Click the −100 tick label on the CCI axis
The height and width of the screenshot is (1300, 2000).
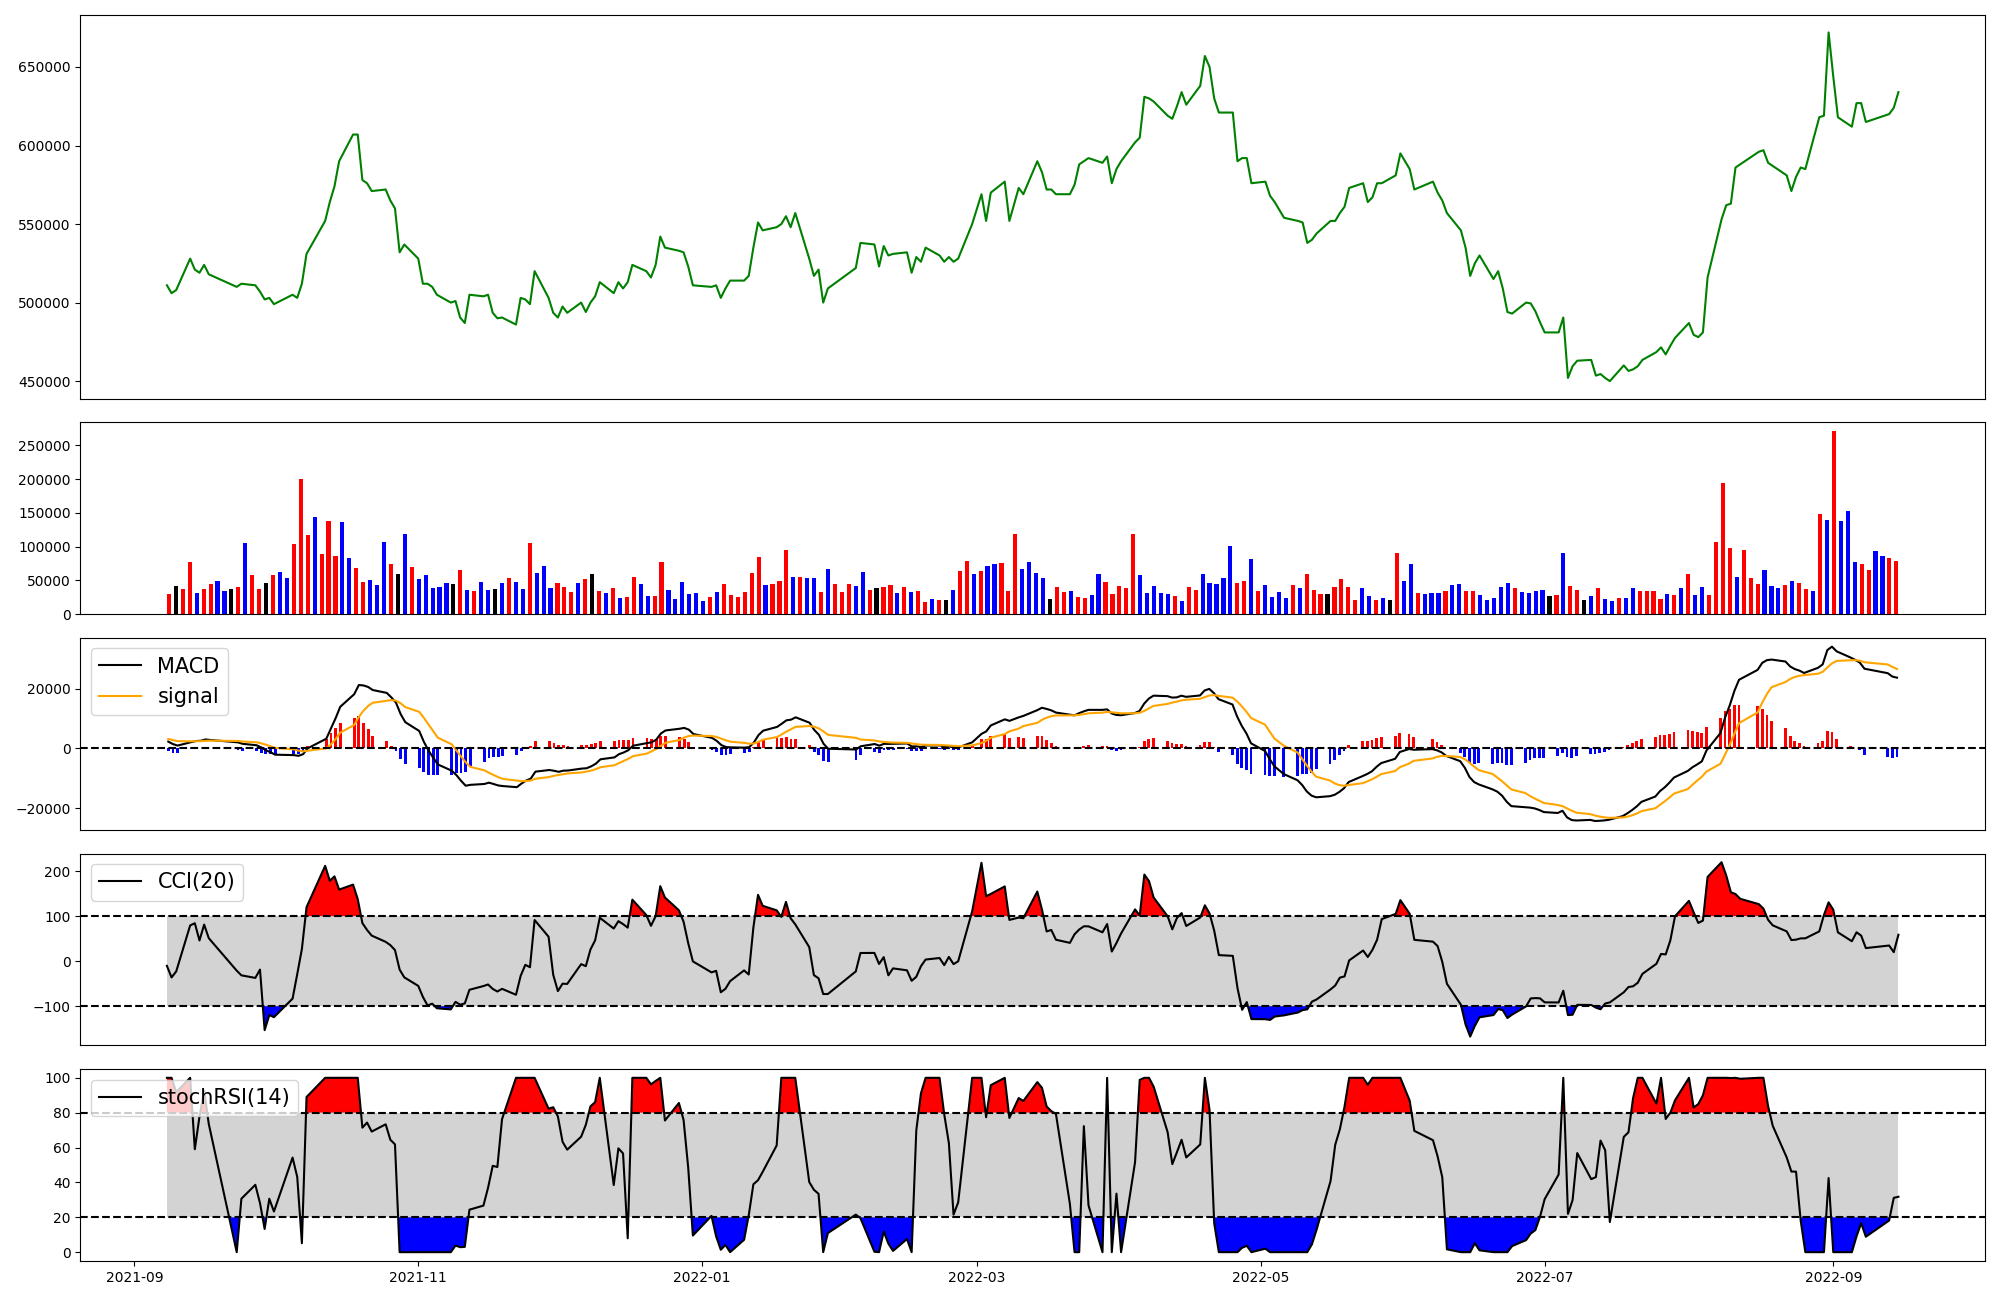(x=50, y=1006)
